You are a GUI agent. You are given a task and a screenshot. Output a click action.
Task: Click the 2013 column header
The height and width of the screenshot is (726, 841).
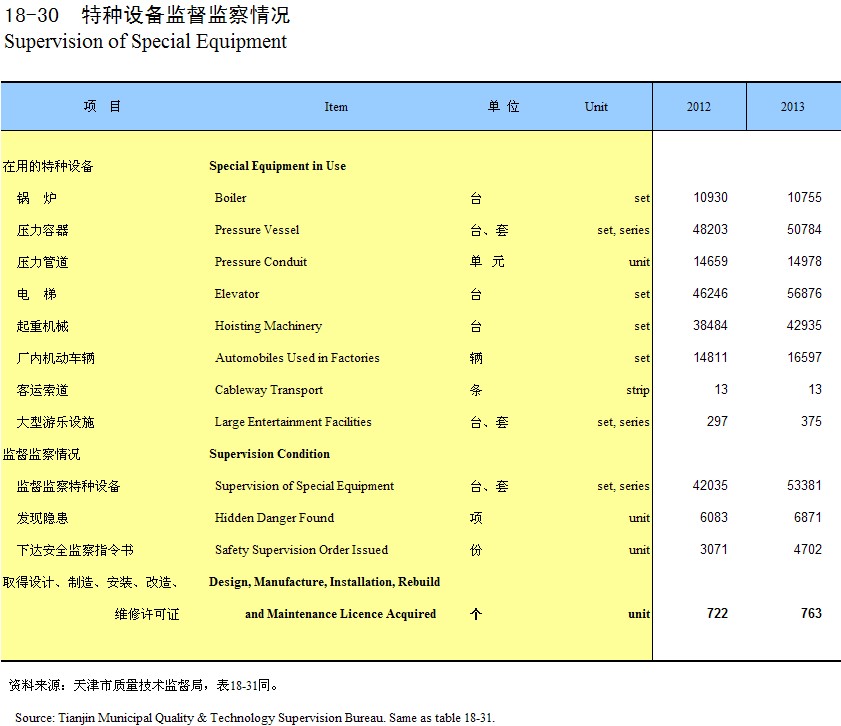(792, 107)
